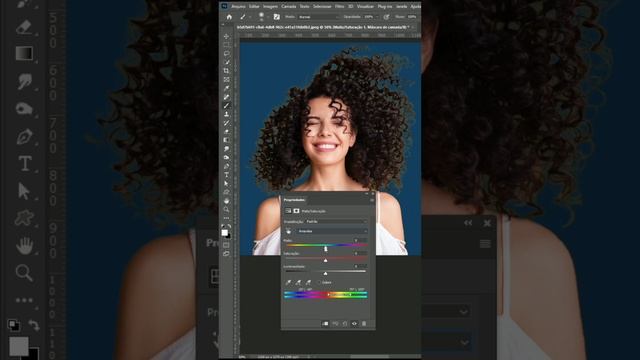Open the Camada menu
Screen dimensions: 640x360
tap(289, 7)
